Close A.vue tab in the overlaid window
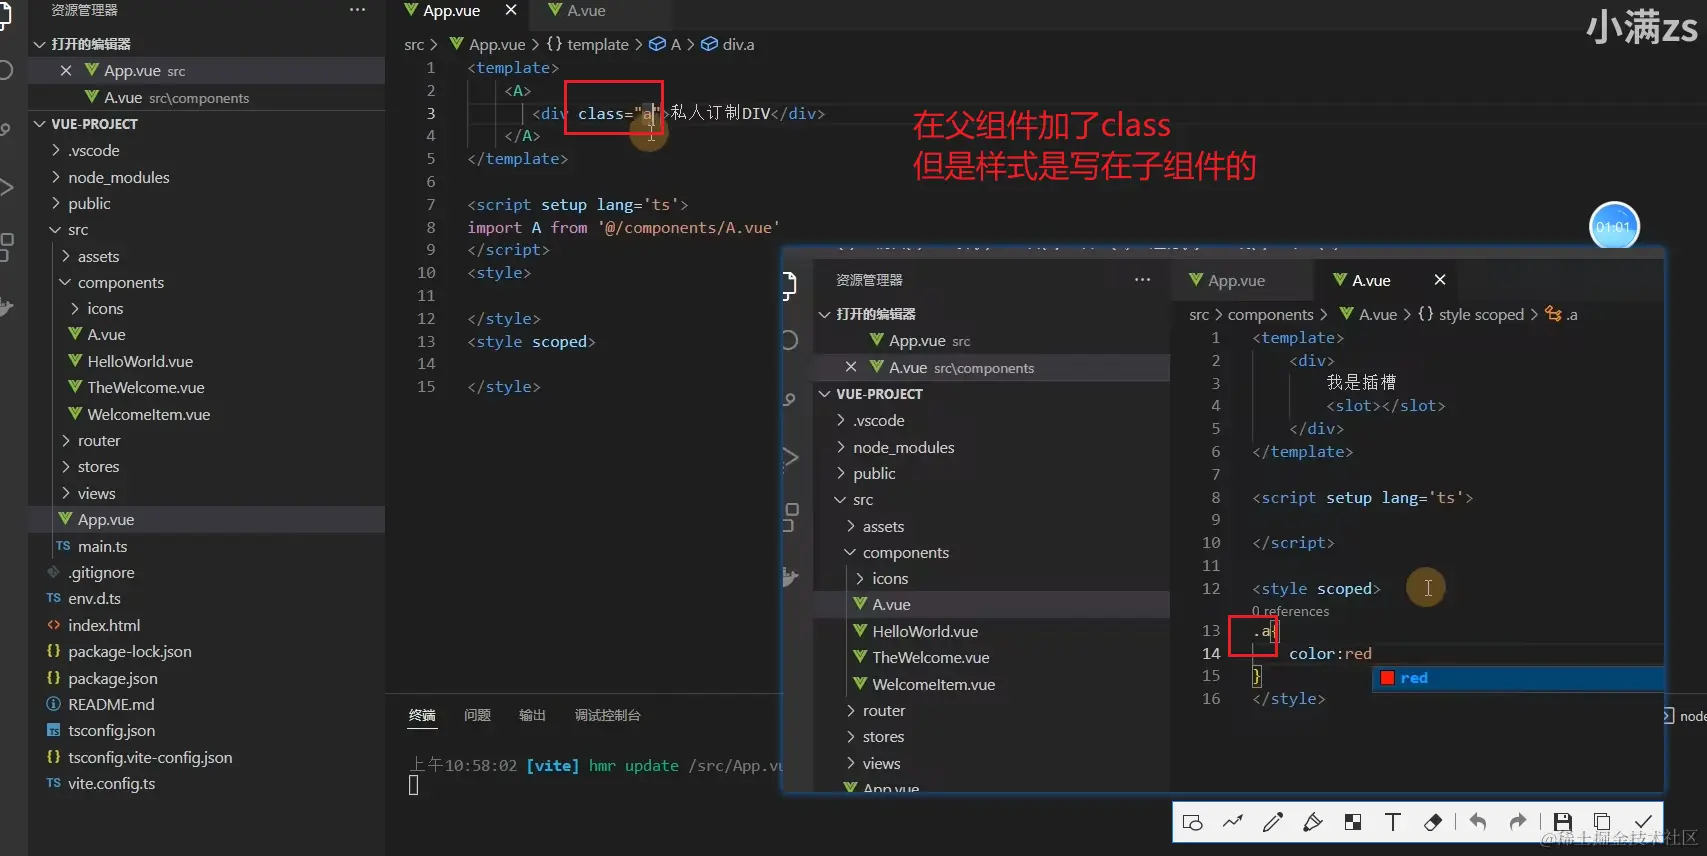This screenshot has width=1707, height=856. point(1440,280)
